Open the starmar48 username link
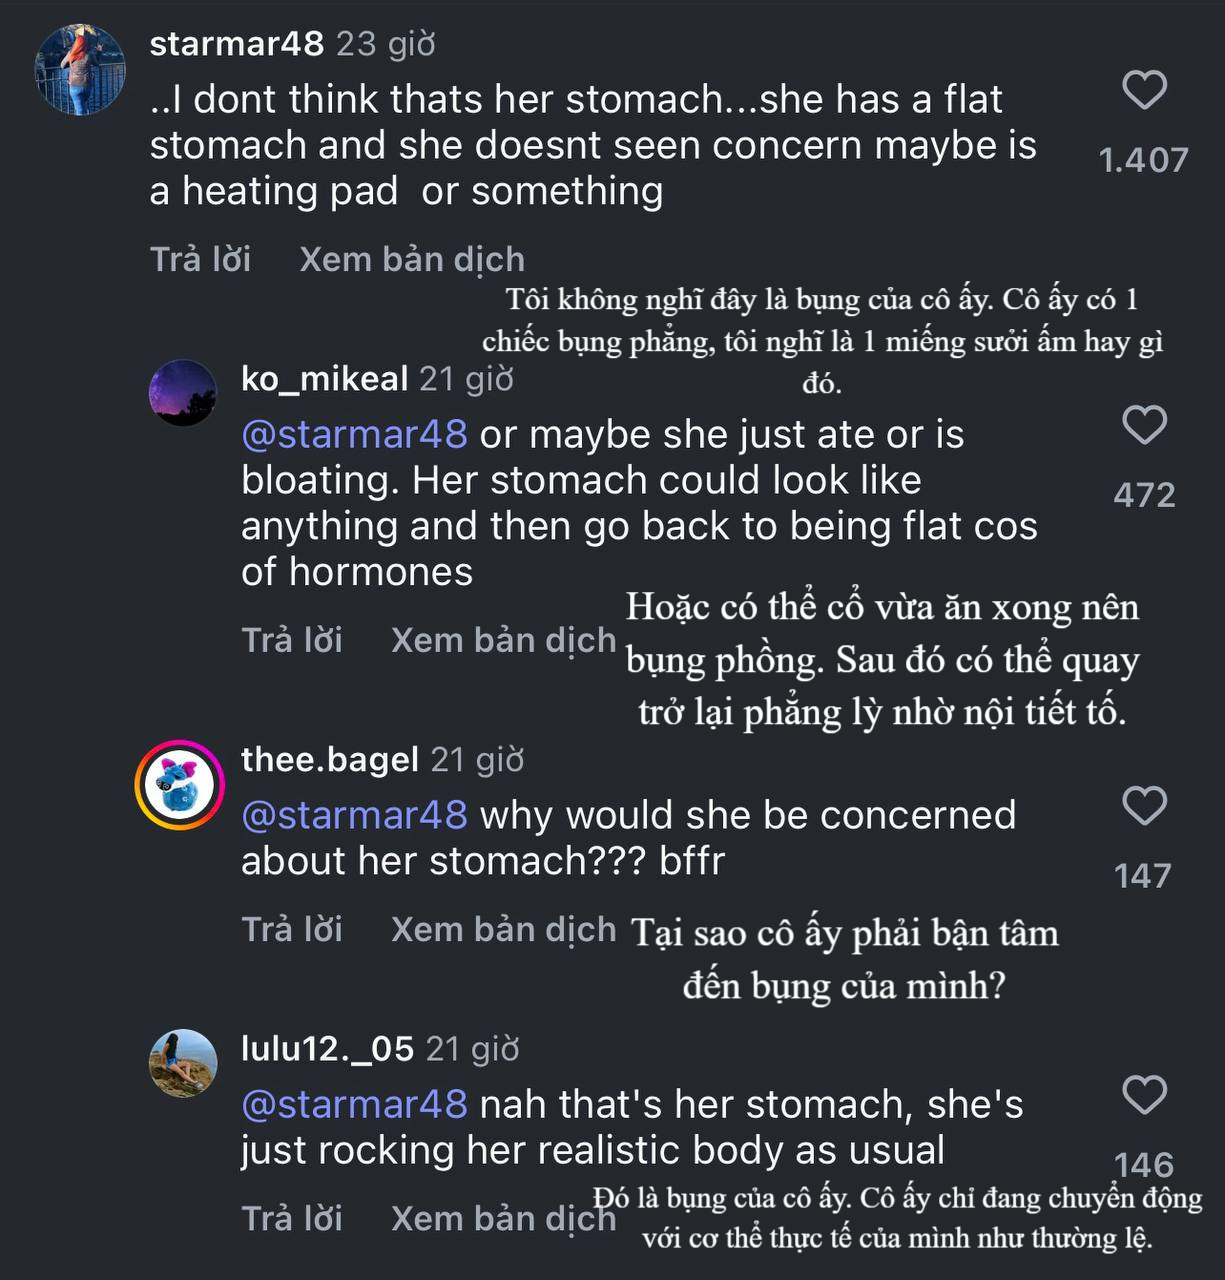The height and width of the screenshot is (1280, 1225). (x=237, y=44)
